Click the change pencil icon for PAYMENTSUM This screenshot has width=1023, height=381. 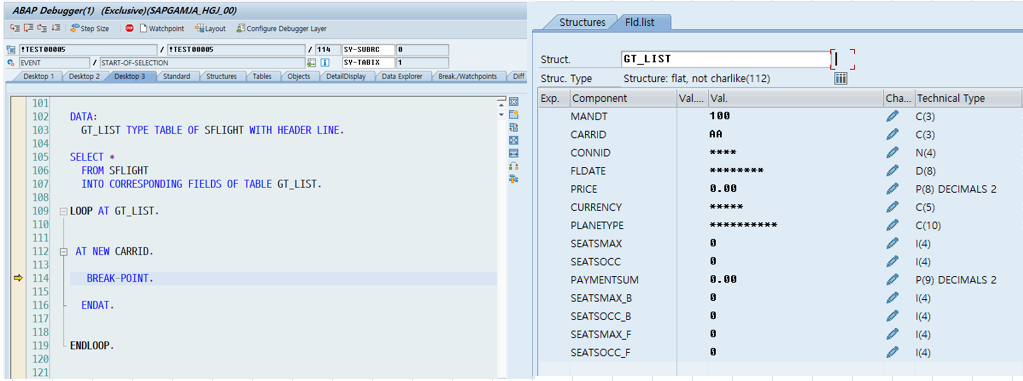(x=893, y=280)
